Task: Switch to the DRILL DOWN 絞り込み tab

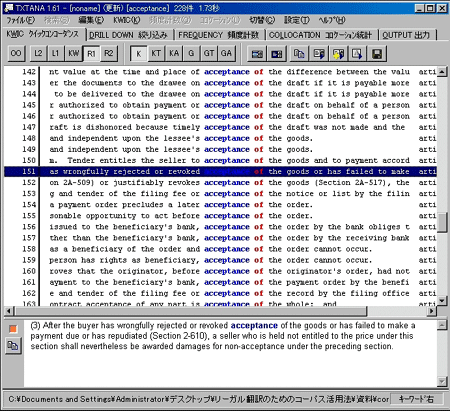Action: (130, 35)
